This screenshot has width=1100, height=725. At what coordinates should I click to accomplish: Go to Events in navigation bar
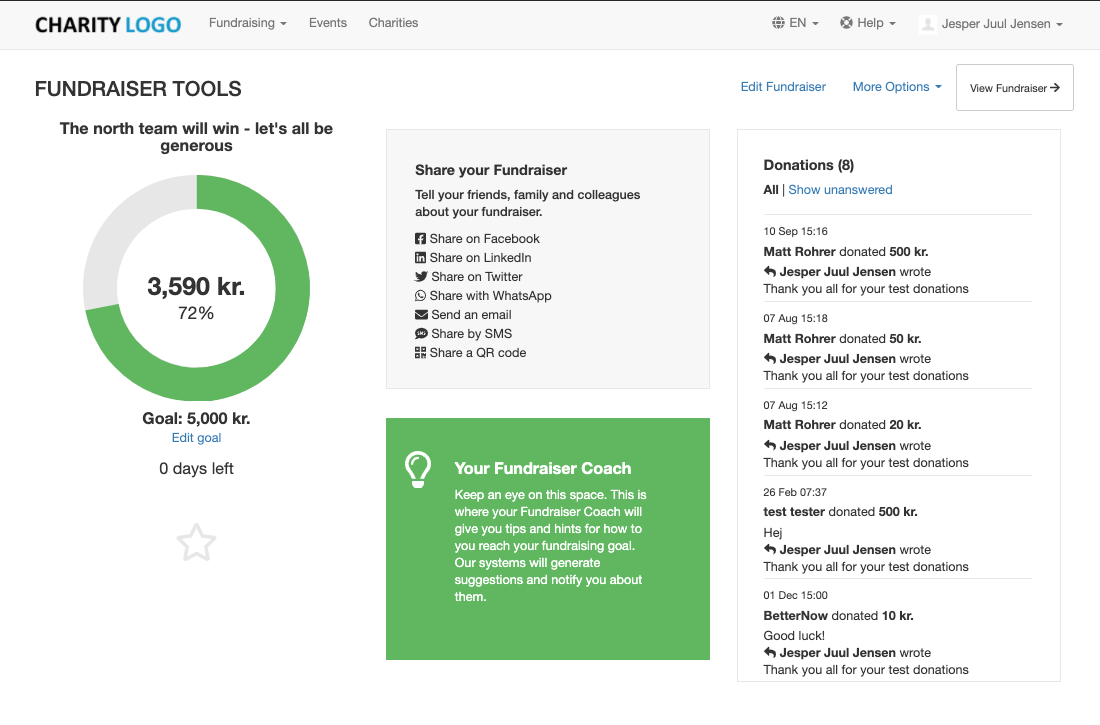[328, 23]
